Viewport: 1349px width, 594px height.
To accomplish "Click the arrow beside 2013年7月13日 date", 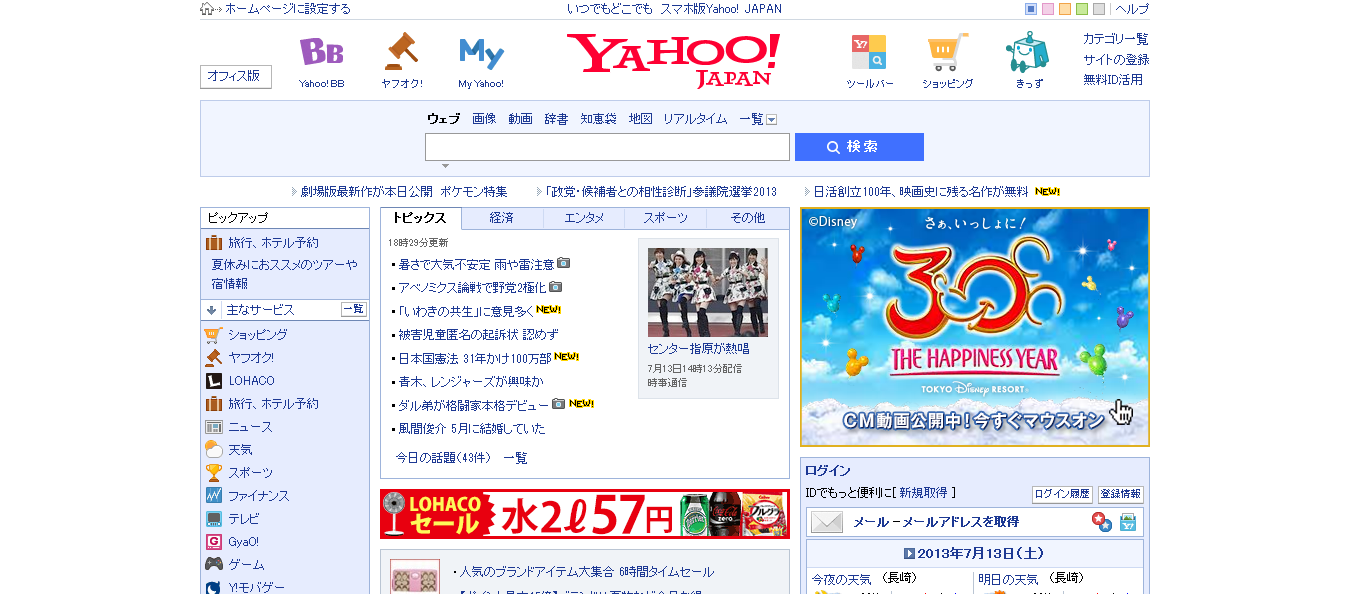I will tap(909, 553).
